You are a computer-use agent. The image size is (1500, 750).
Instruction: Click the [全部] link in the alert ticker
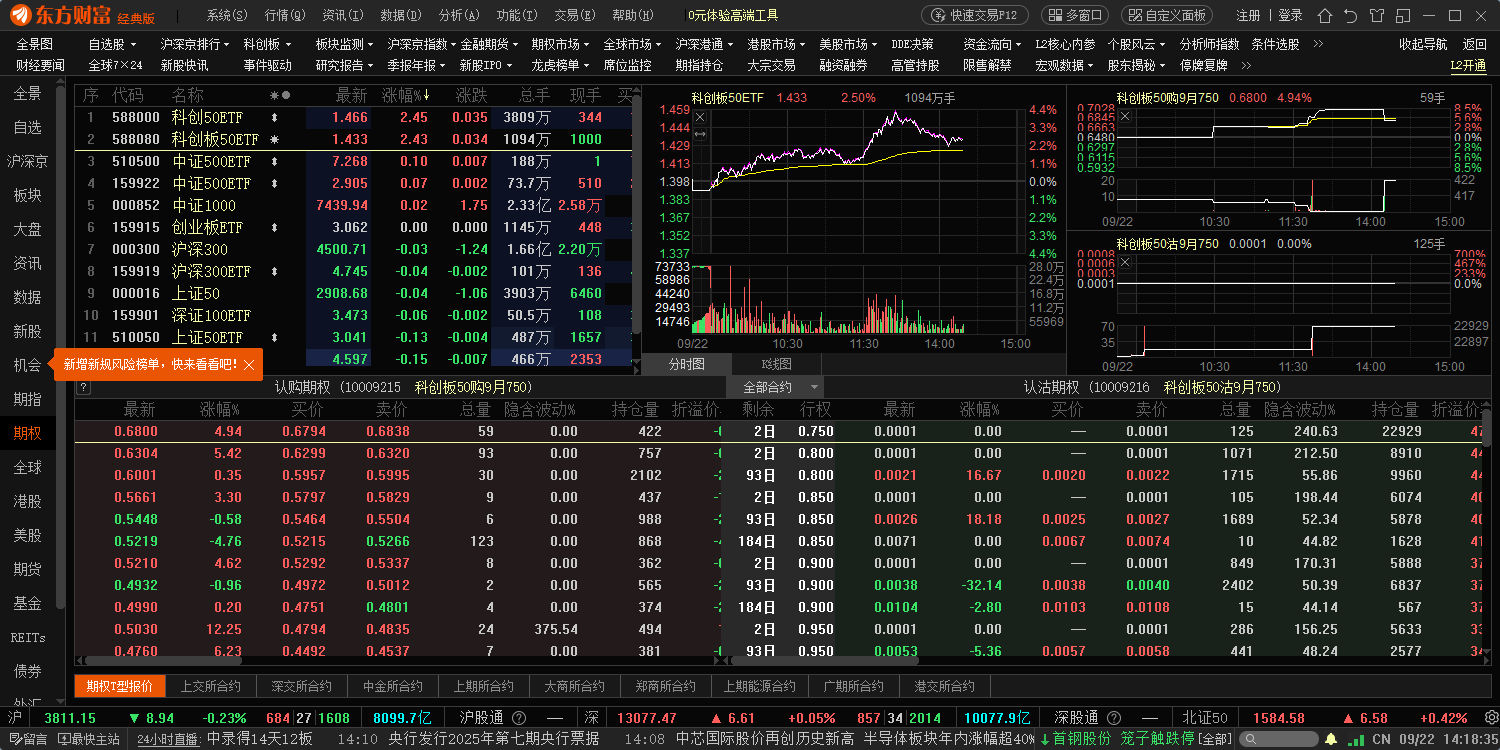coord(1215,739)
